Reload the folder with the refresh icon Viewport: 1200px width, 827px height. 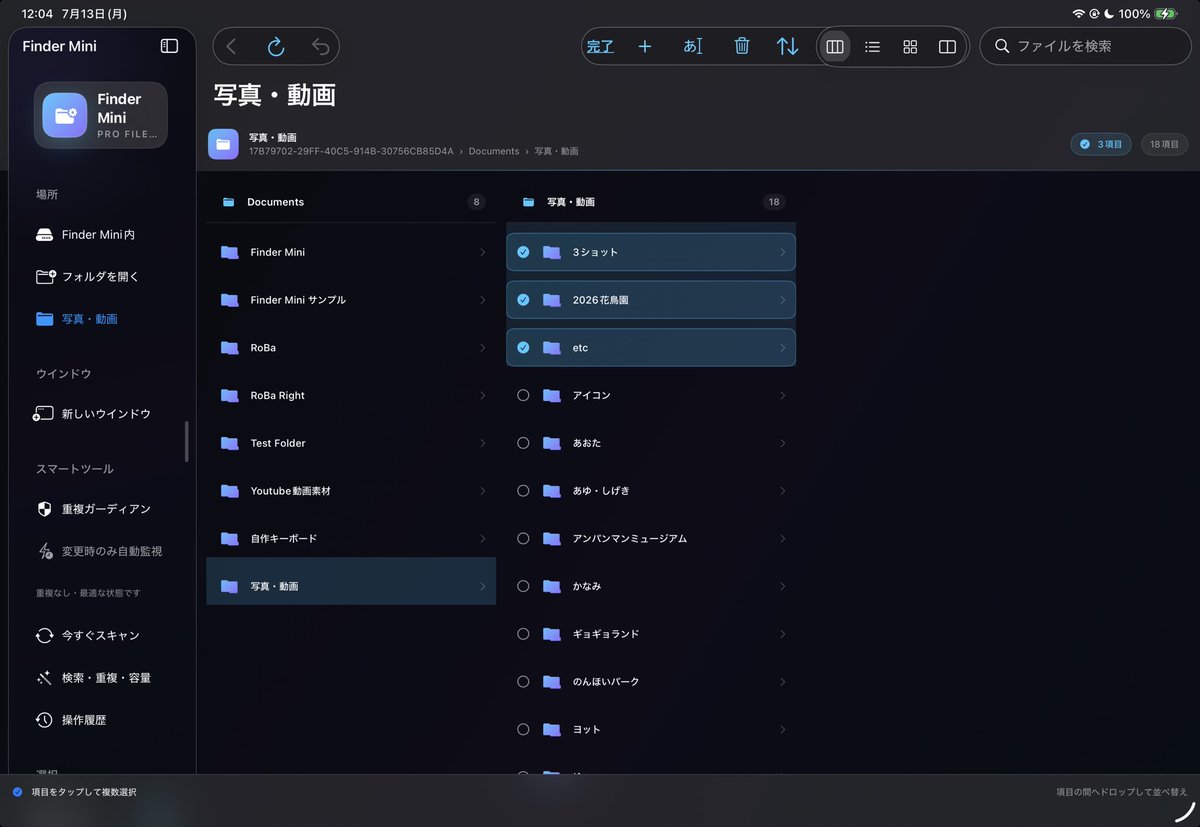point(276,46)
